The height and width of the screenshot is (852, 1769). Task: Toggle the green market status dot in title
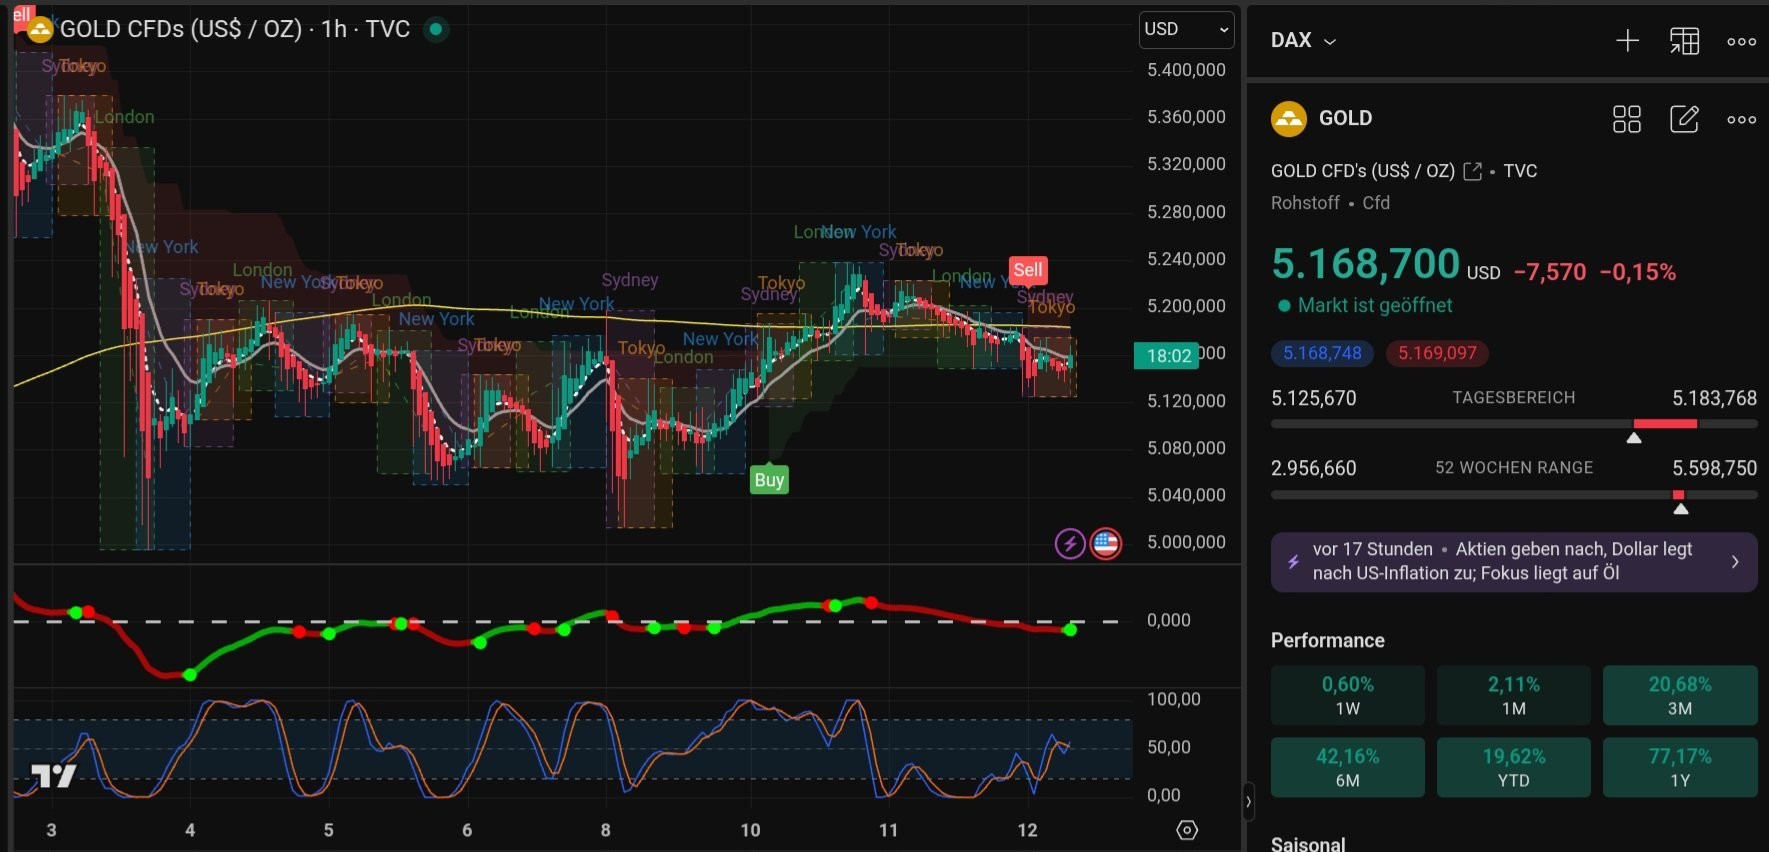(x=436, y=29)
